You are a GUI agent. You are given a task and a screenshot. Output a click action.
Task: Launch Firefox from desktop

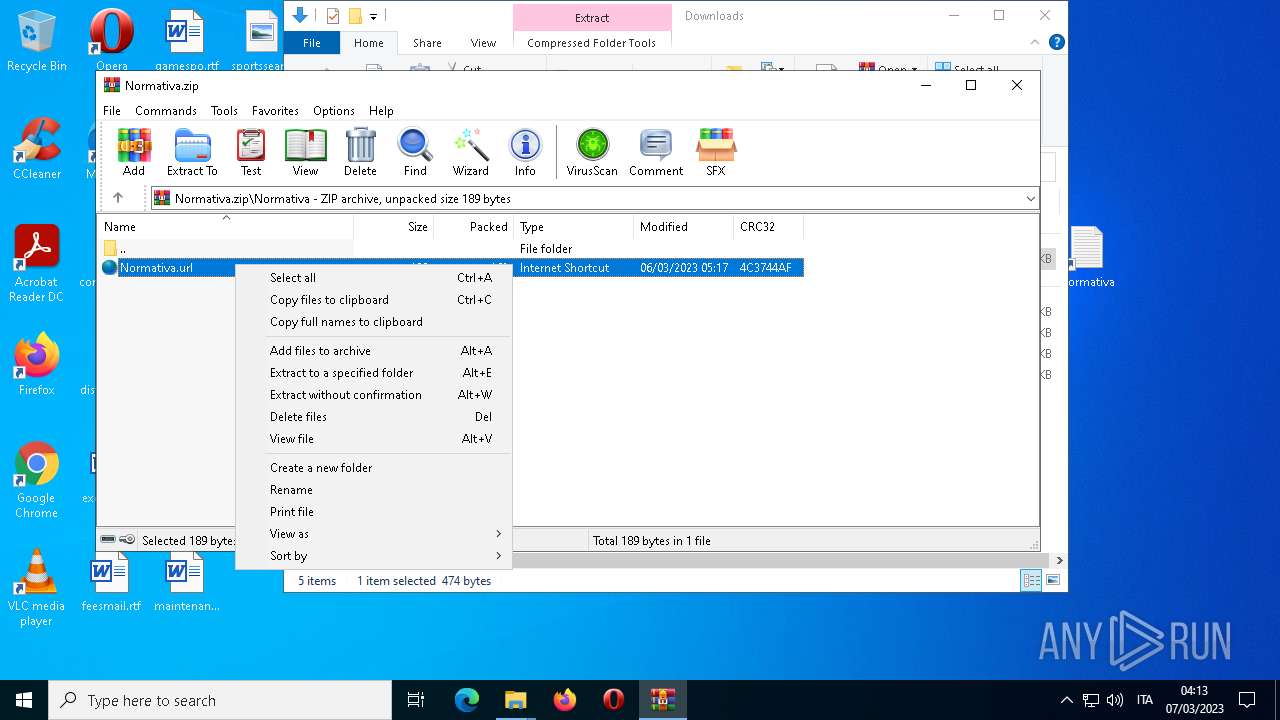[37, 365]
